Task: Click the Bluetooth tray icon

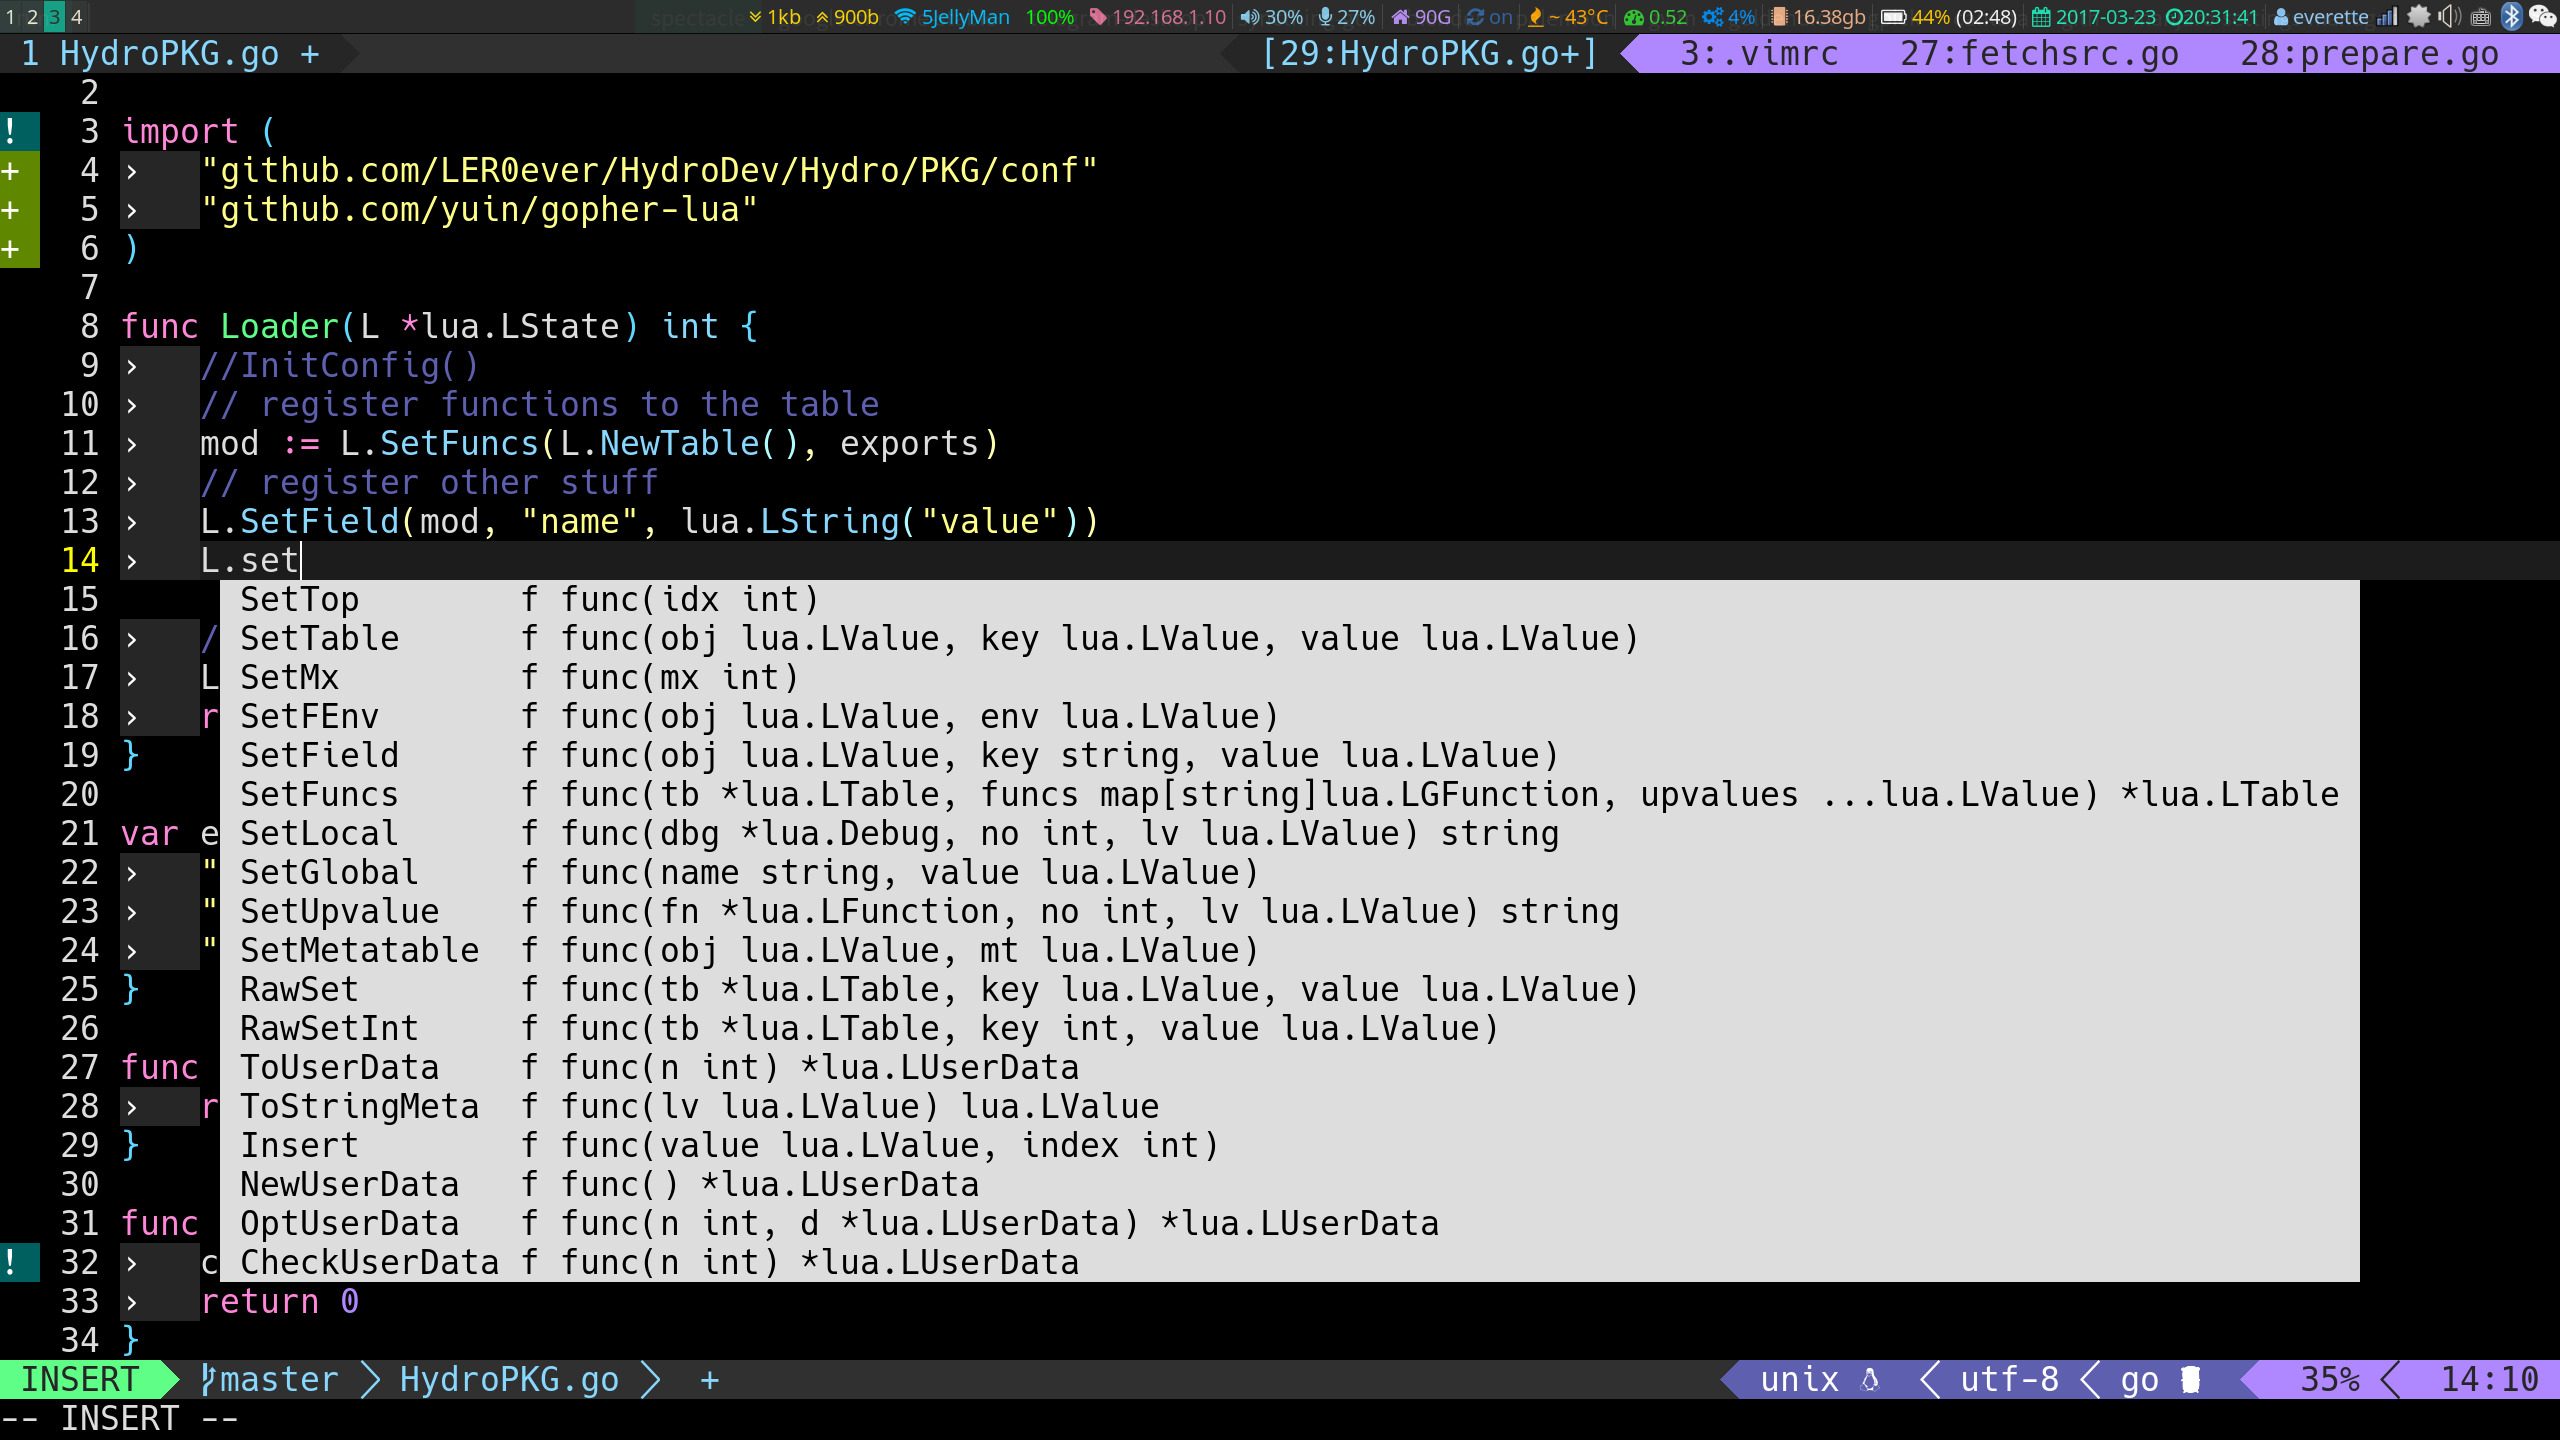Action: point(2511,16)
